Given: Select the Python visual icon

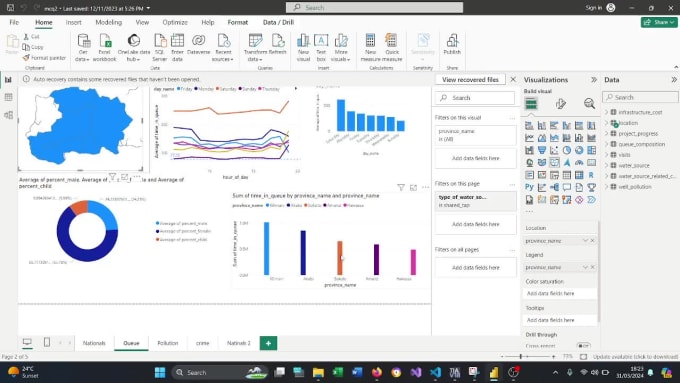Looking at the screenshot, I should (x=529, y=187).
